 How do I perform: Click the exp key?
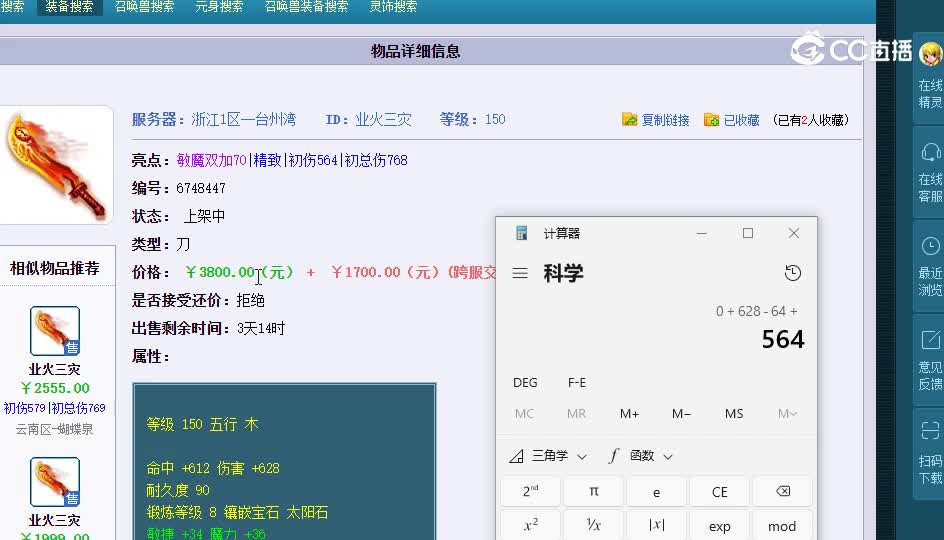[x=719, y=526]
